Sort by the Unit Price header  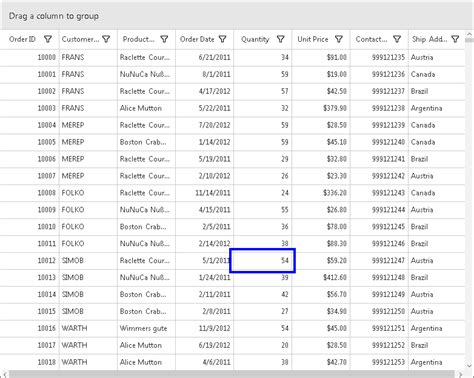click(313, 39)
